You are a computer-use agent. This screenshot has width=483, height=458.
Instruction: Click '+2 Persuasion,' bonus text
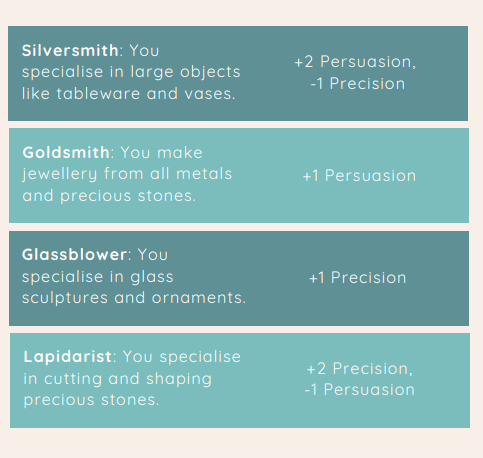tap(355, 62)
